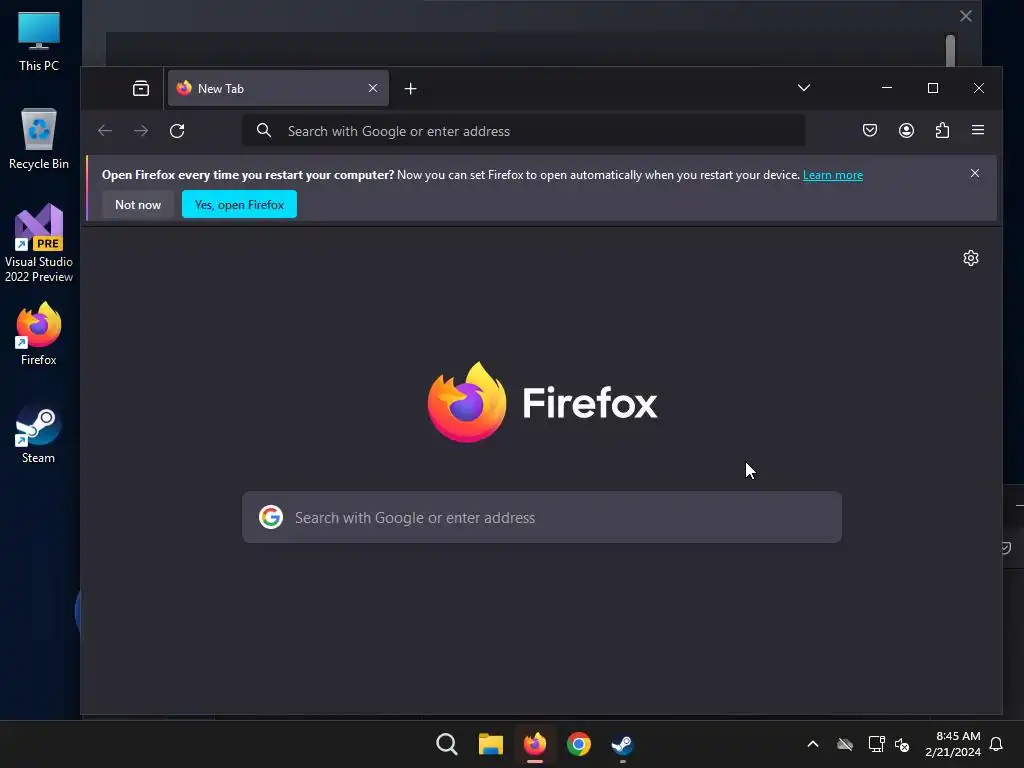Maximize the Firefox window
The image size is (1024, 768).
[x=933, y=88]
